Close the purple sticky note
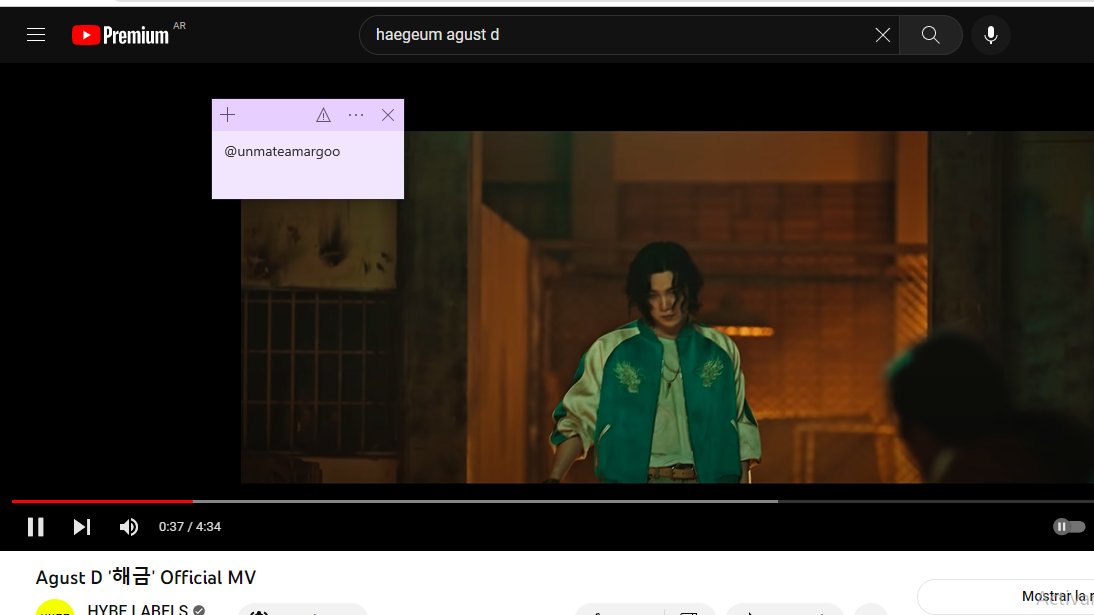The width and height of the screenshot is (1094, 615). (x=388, y=115)
